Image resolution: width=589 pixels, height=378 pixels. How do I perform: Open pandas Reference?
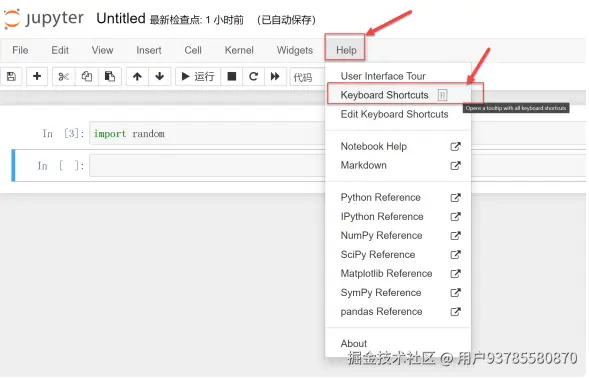[398, 311]
